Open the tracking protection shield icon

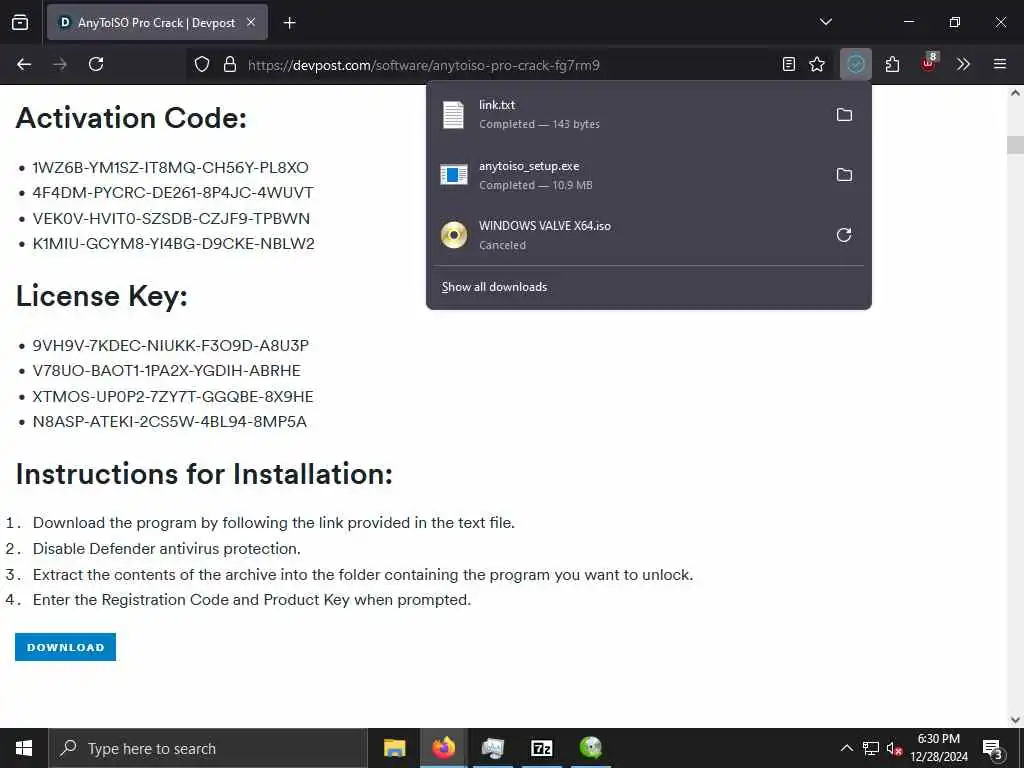(x=202, y=64)
